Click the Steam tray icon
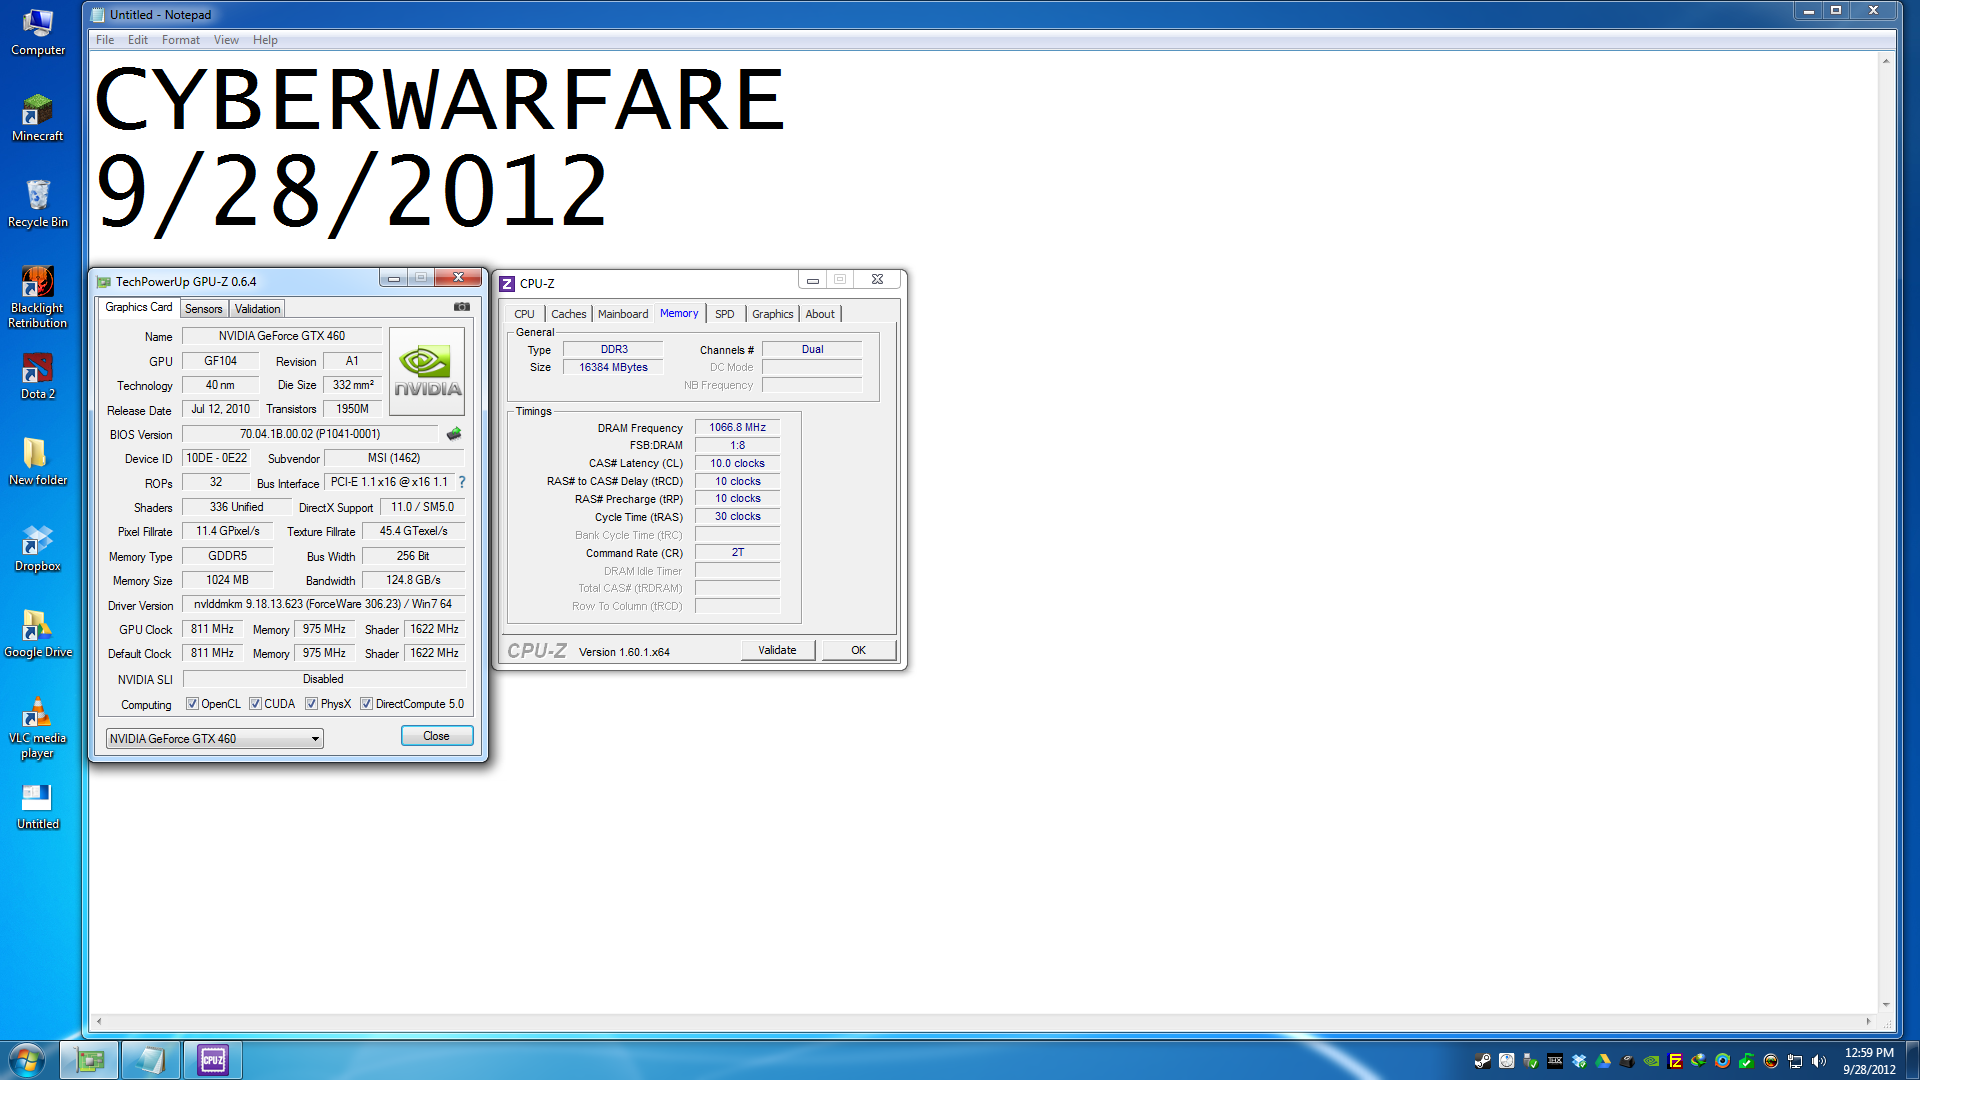This screenshot has width=1982, height=1118. [x=1483, y=1061]
